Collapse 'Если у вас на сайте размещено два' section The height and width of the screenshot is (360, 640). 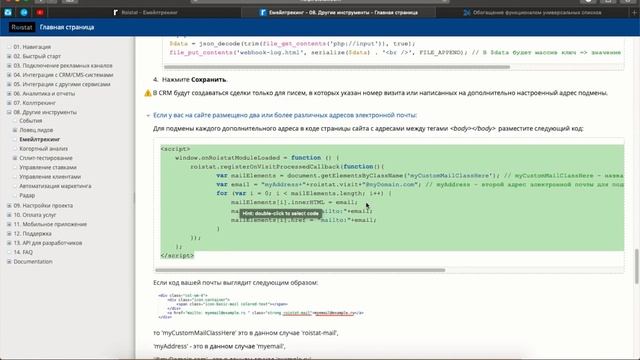point(148,116)
